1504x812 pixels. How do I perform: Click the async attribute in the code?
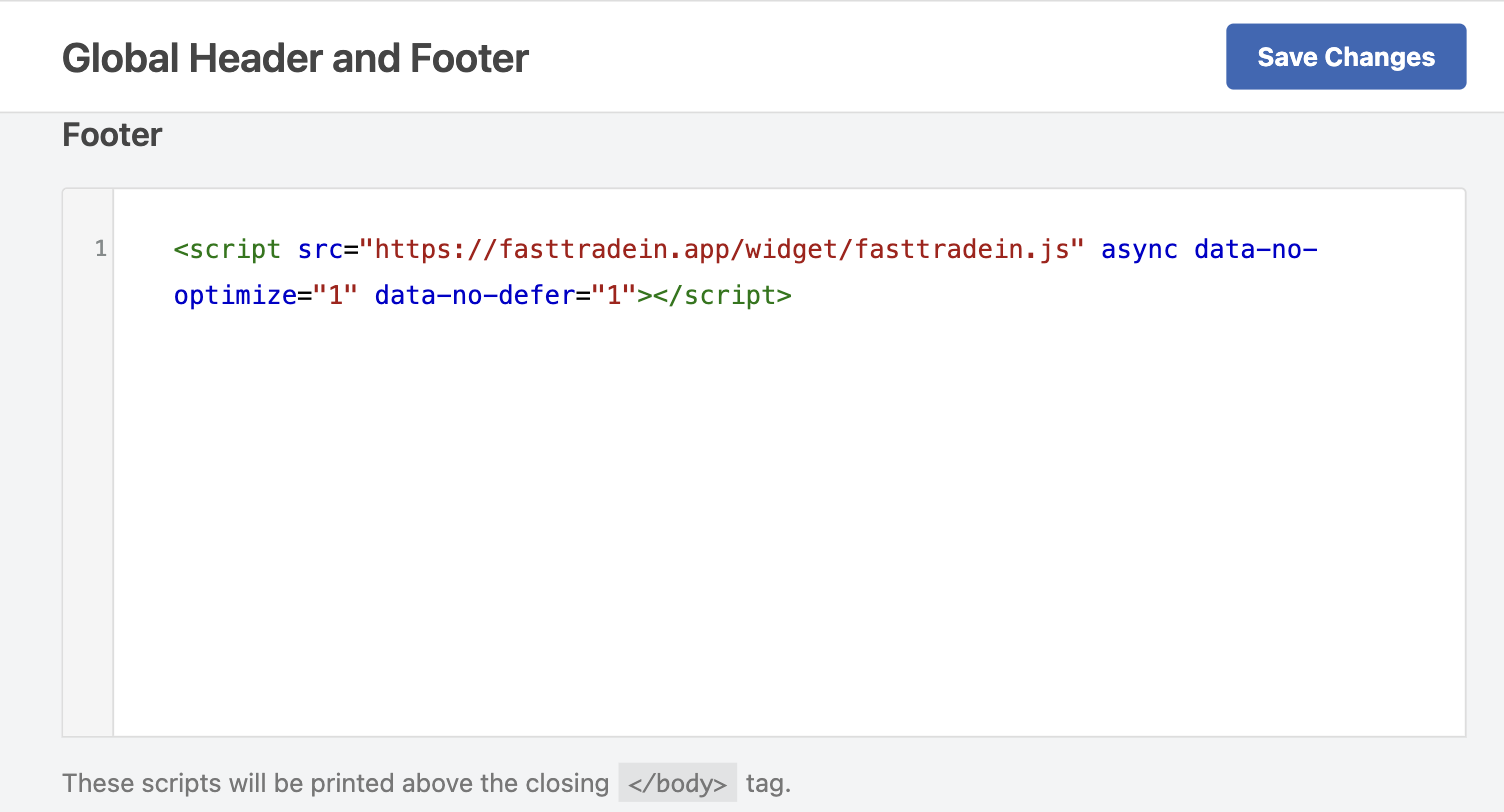click(1140, 249)
